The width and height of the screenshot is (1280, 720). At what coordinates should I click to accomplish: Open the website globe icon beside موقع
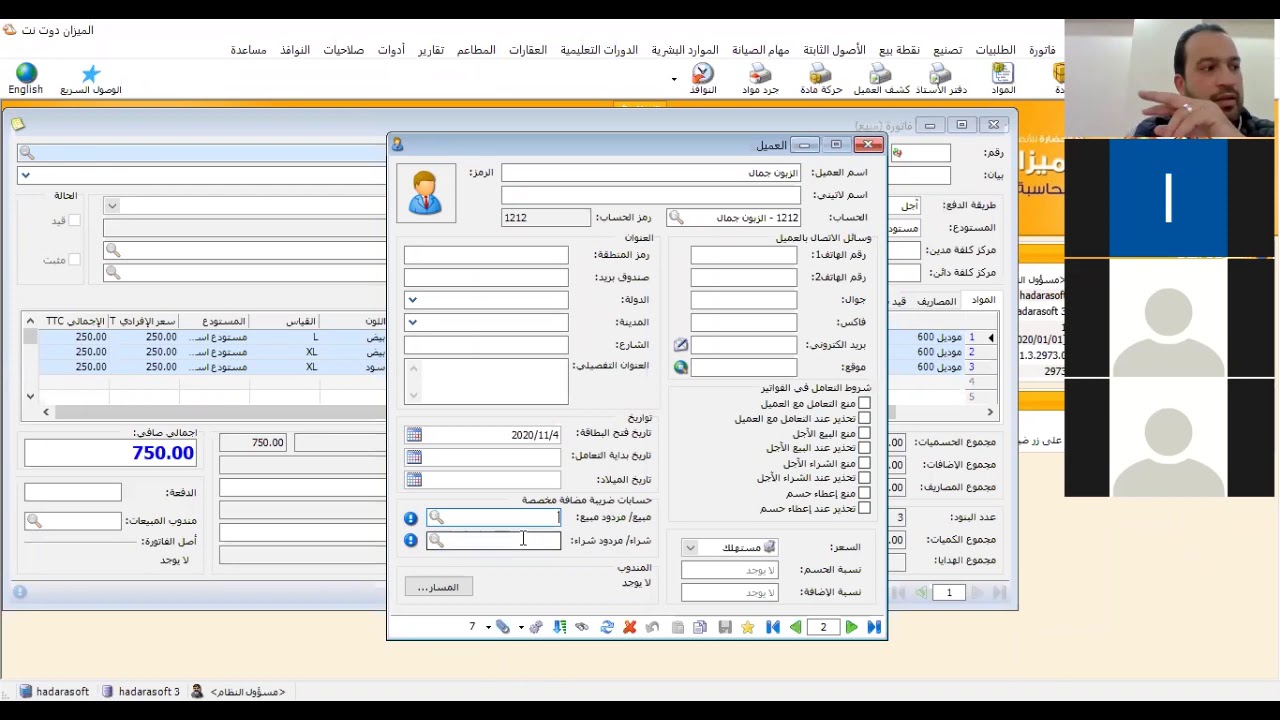tap(681, 367)
